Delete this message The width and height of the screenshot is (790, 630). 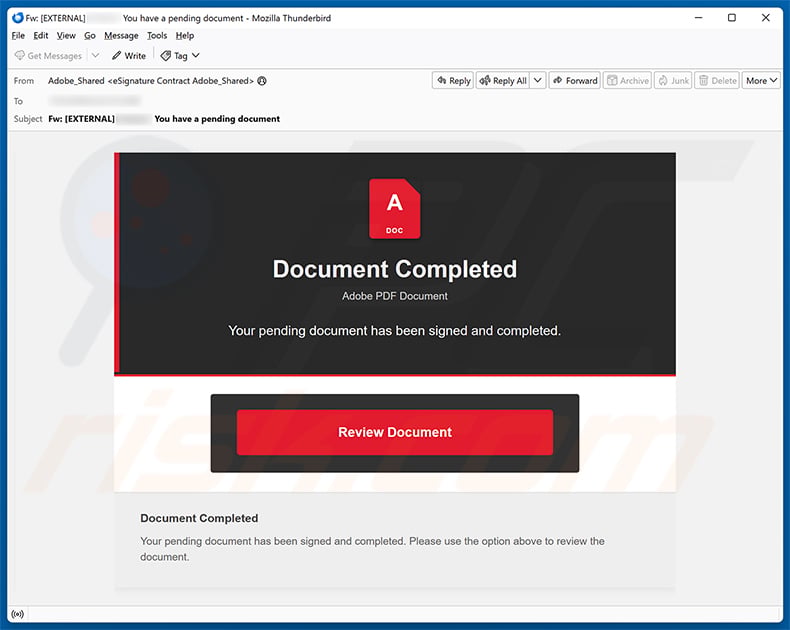[x=717, y=81]
